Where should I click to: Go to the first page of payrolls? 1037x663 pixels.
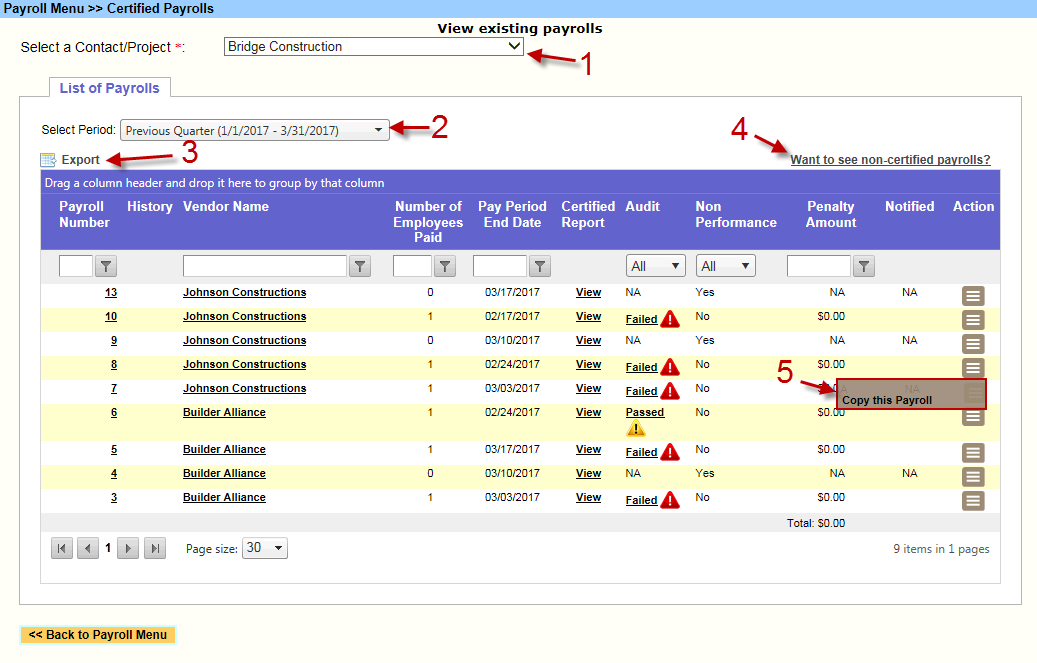[x=62, y=548]
